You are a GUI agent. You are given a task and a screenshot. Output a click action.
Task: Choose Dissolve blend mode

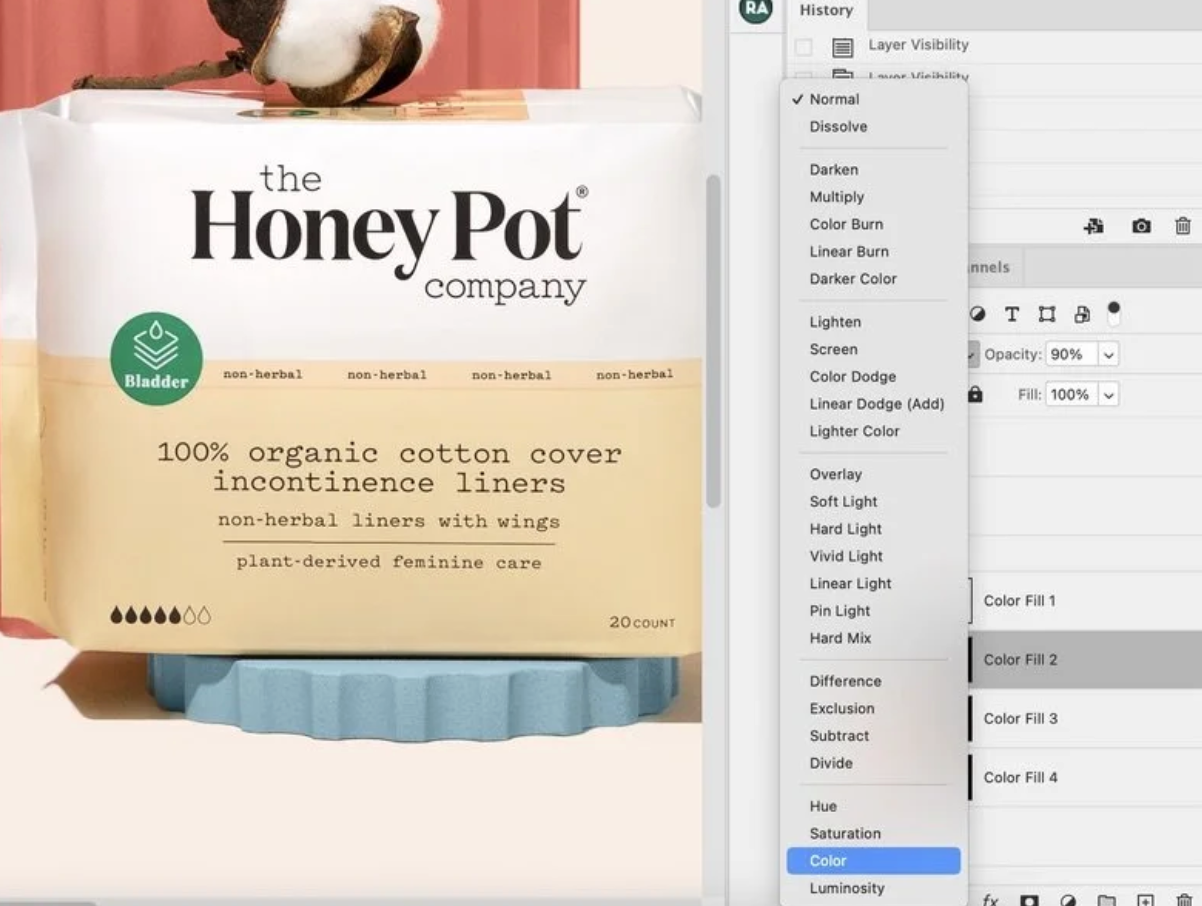tap(873, 127)
